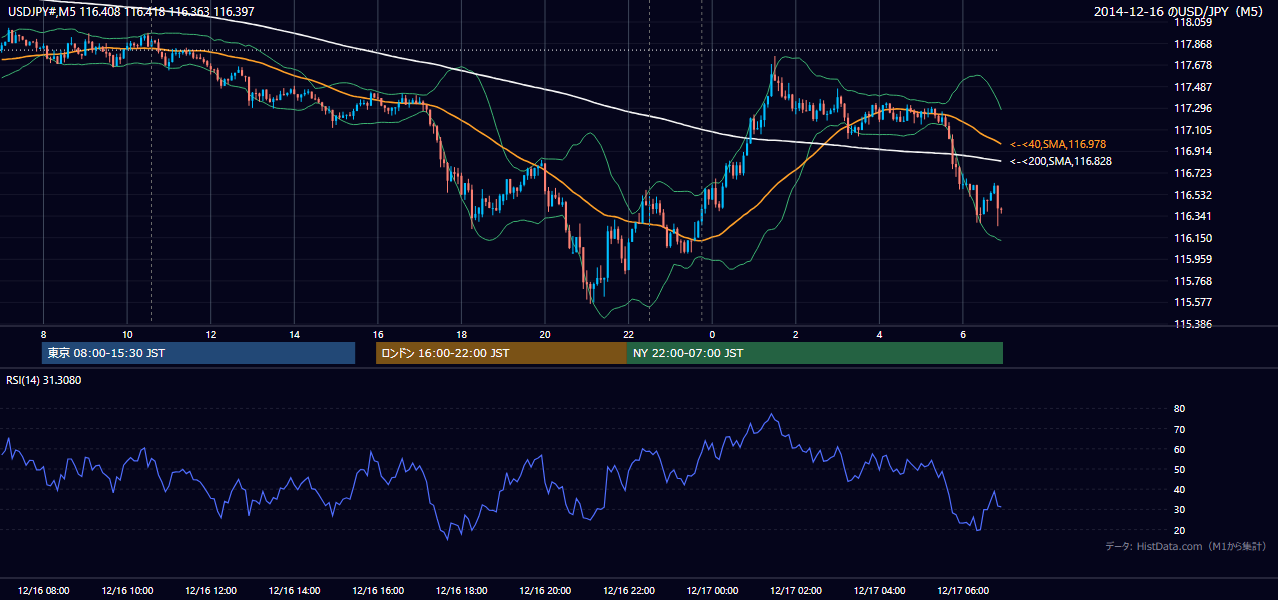The image size is (1278, 600).
Task: Select the NY 22:00-07:00 JST session bar
Action: [x=815, y=353]
